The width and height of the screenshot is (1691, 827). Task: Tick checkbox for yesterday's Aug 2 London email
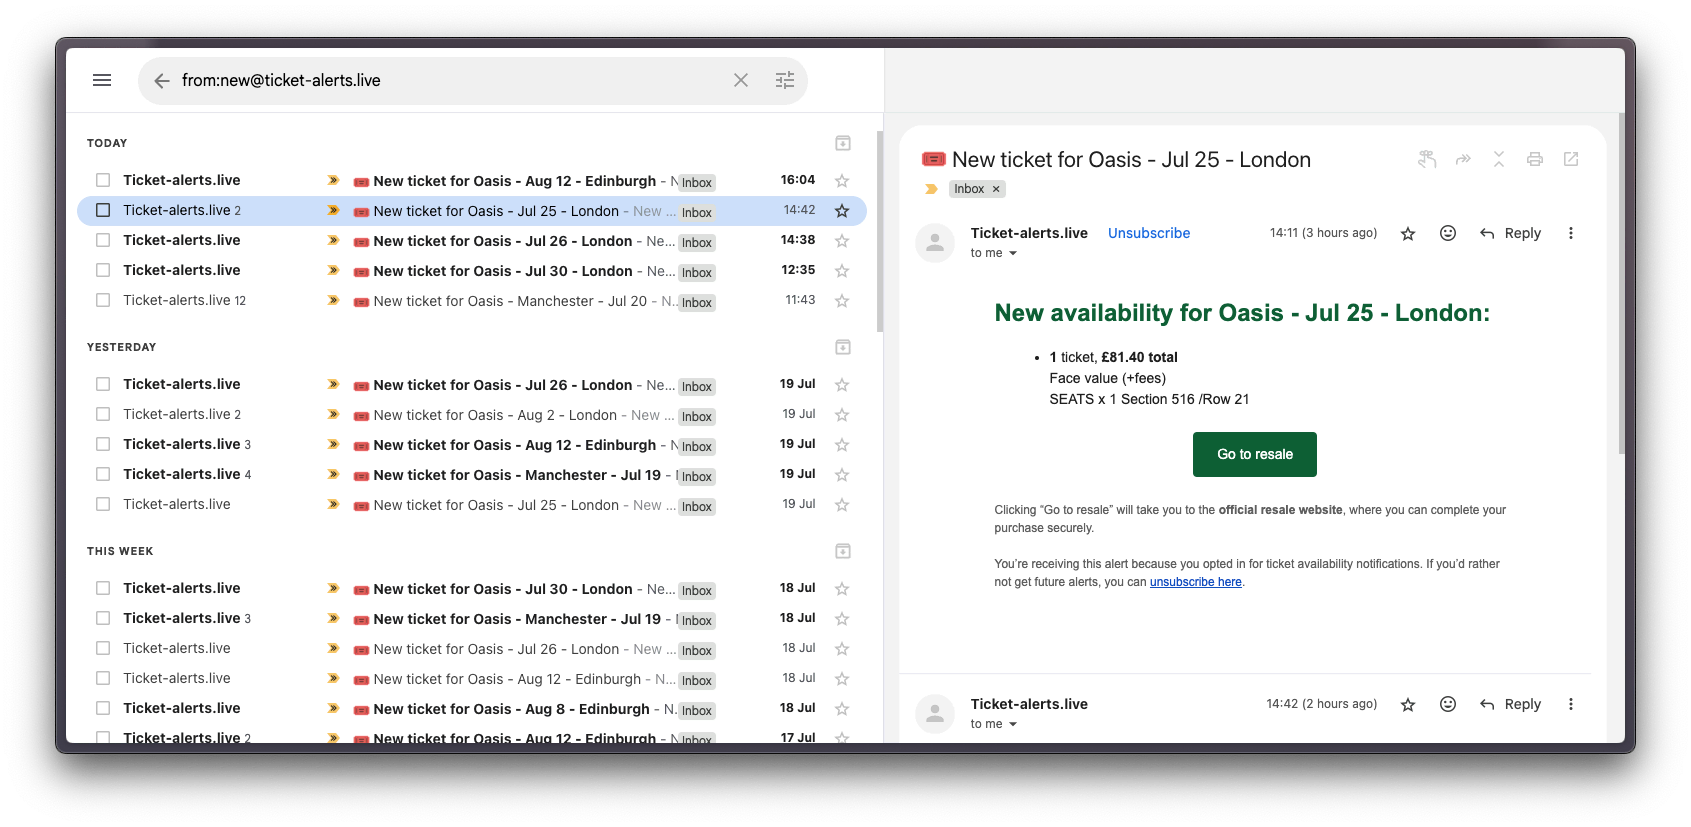tap(103, 414)
